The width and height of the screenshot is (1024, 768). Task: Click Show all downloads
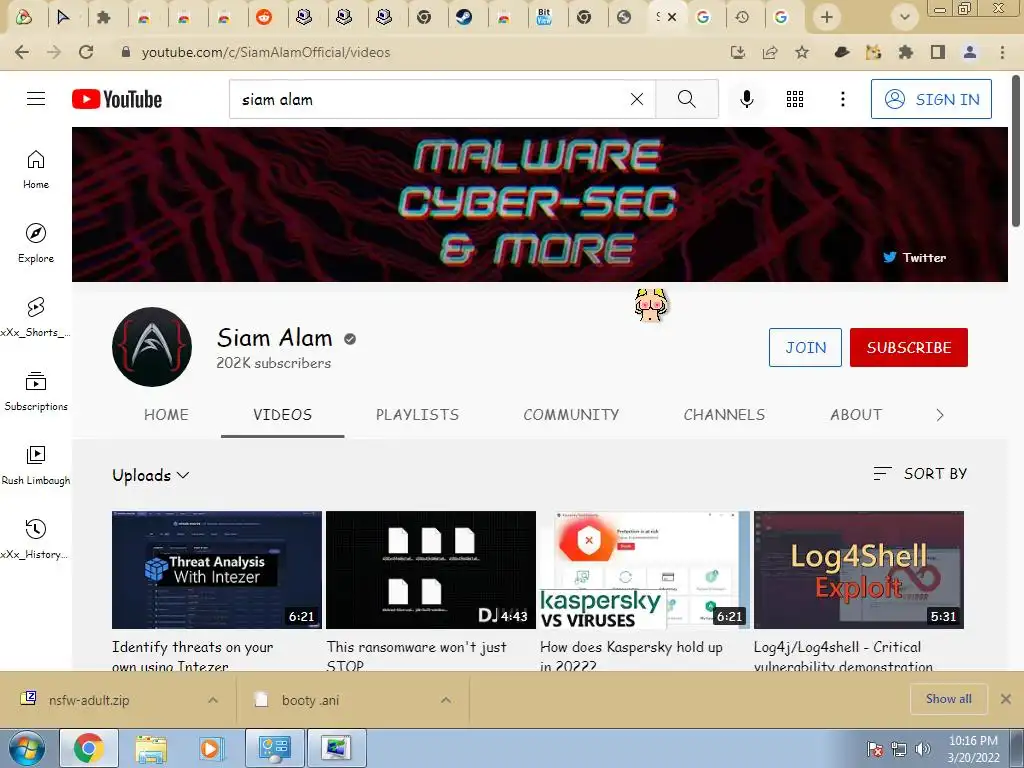pyautogui.click(x=948, y=699)
